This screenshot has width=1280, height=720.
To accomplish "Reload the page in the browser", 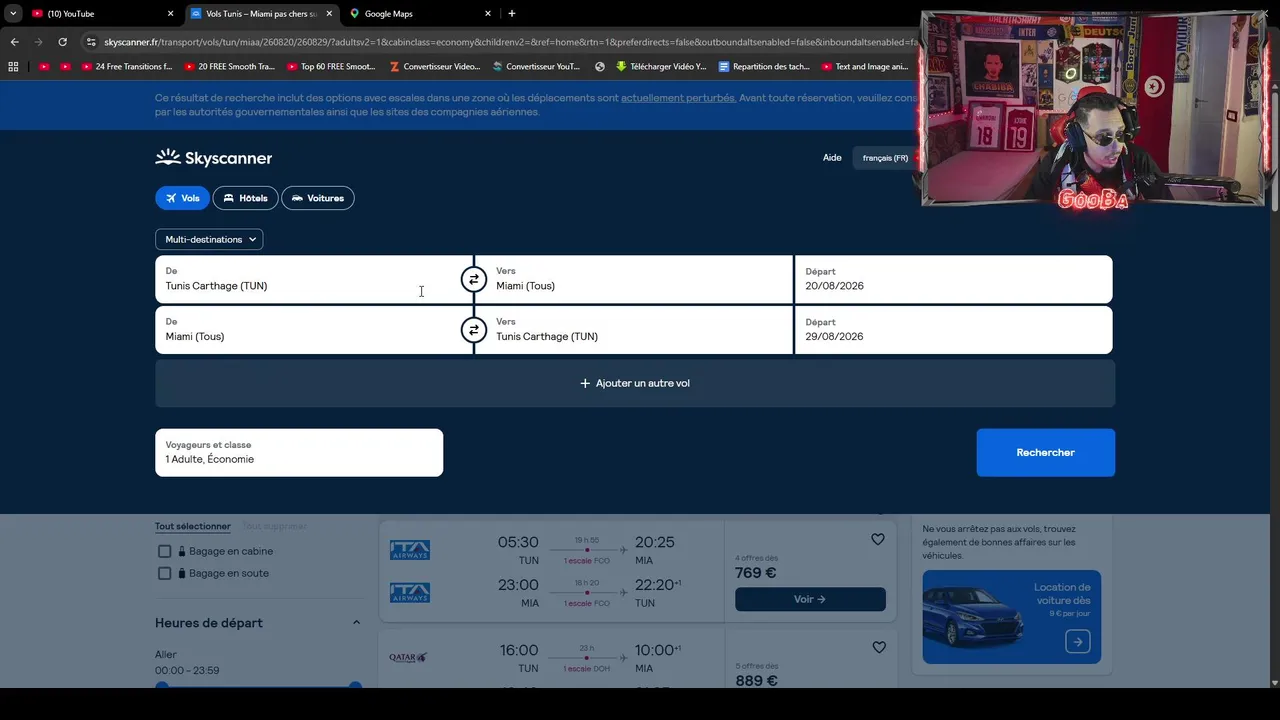I will (62, 42).
